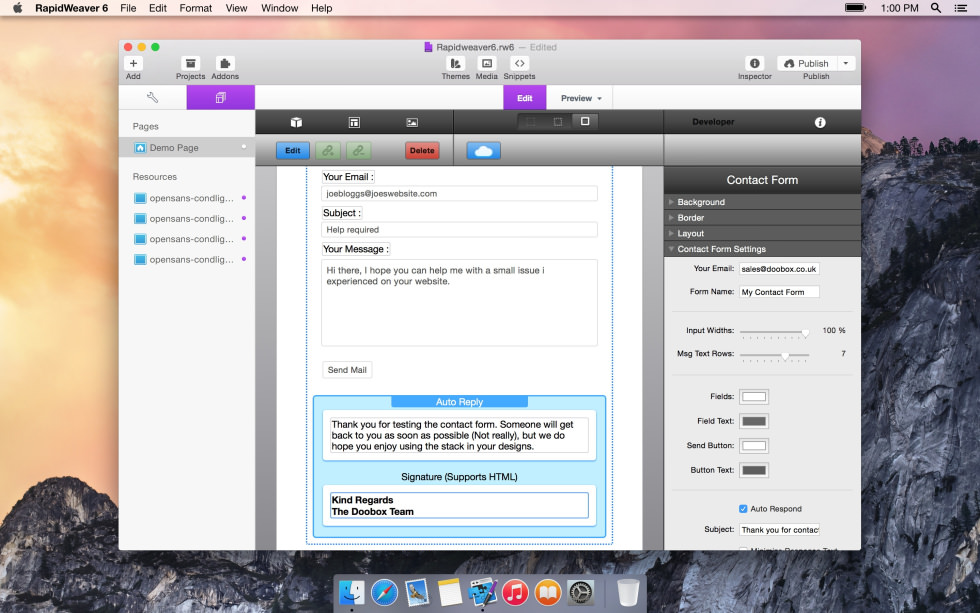
Task: Open the Inspector info icon
Action: 754,63
